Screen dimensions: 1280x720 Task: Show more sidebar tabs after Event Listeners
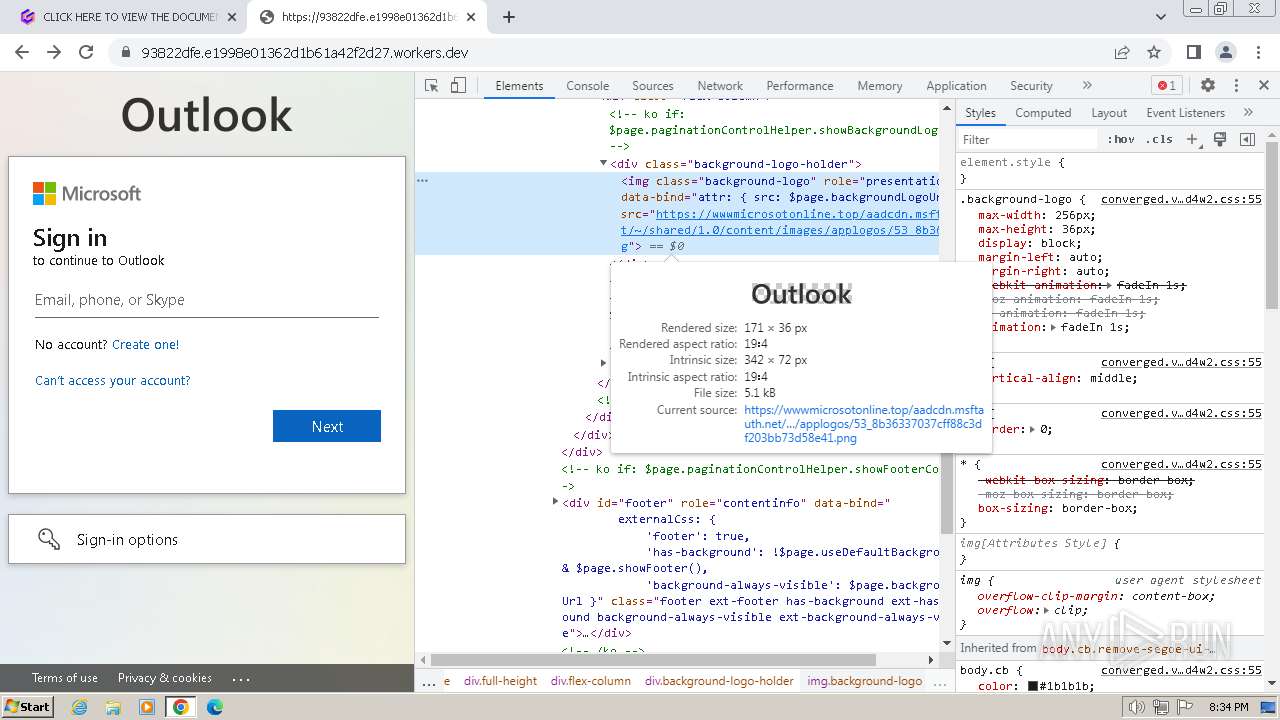click(1248, 113)
